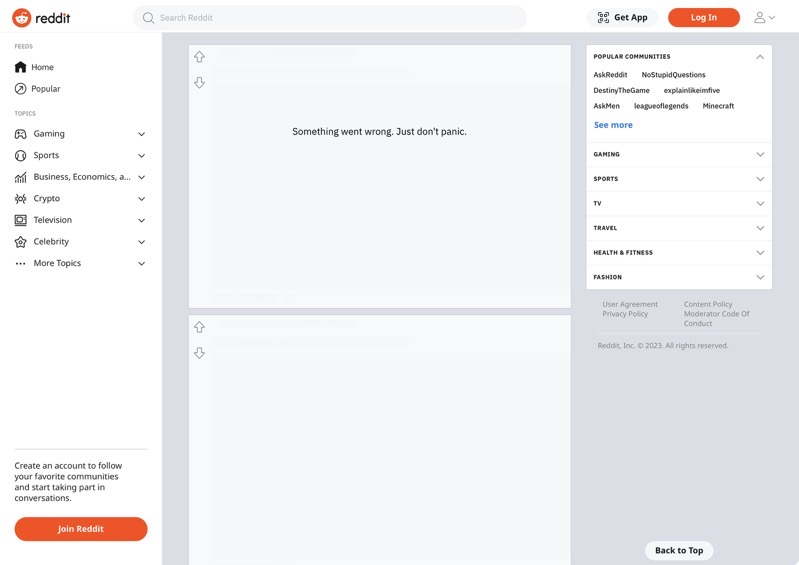Open the Popular feed

(46, 89)
